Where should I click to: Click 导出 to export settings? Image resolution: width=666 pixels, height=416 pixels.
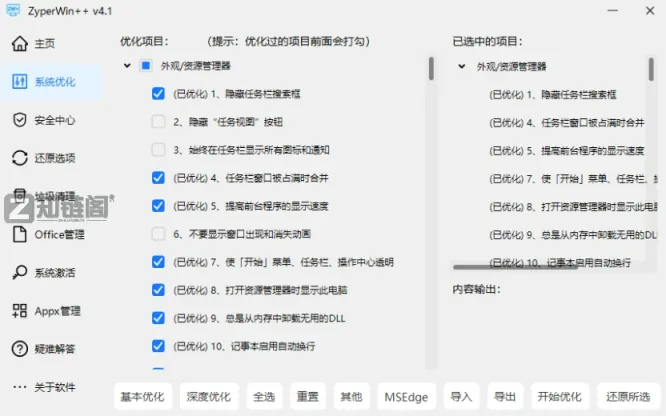tap(505, 397)
